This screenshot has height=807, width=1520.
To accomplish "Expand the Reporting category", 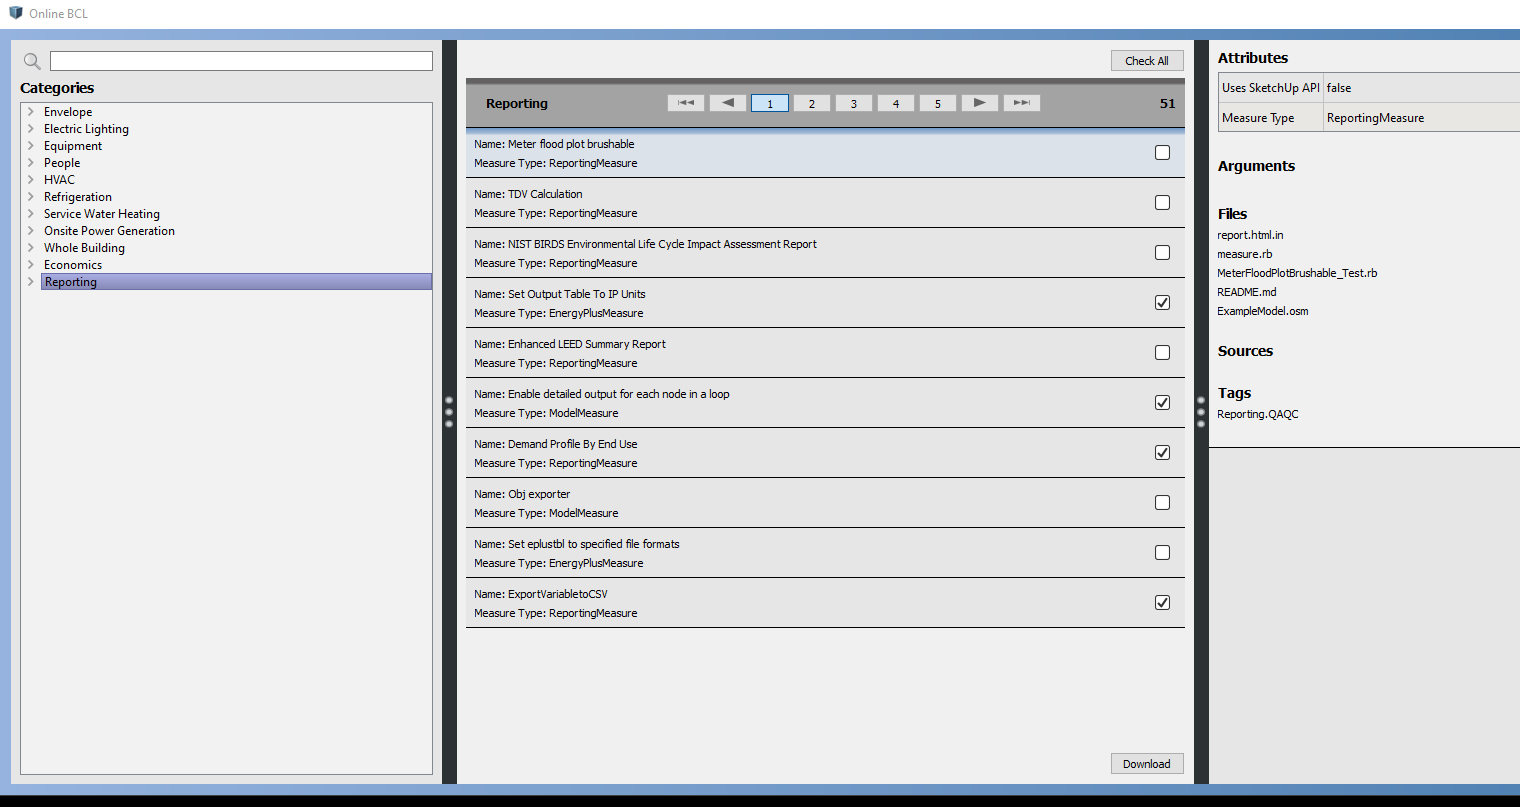I will coord(31,282).
